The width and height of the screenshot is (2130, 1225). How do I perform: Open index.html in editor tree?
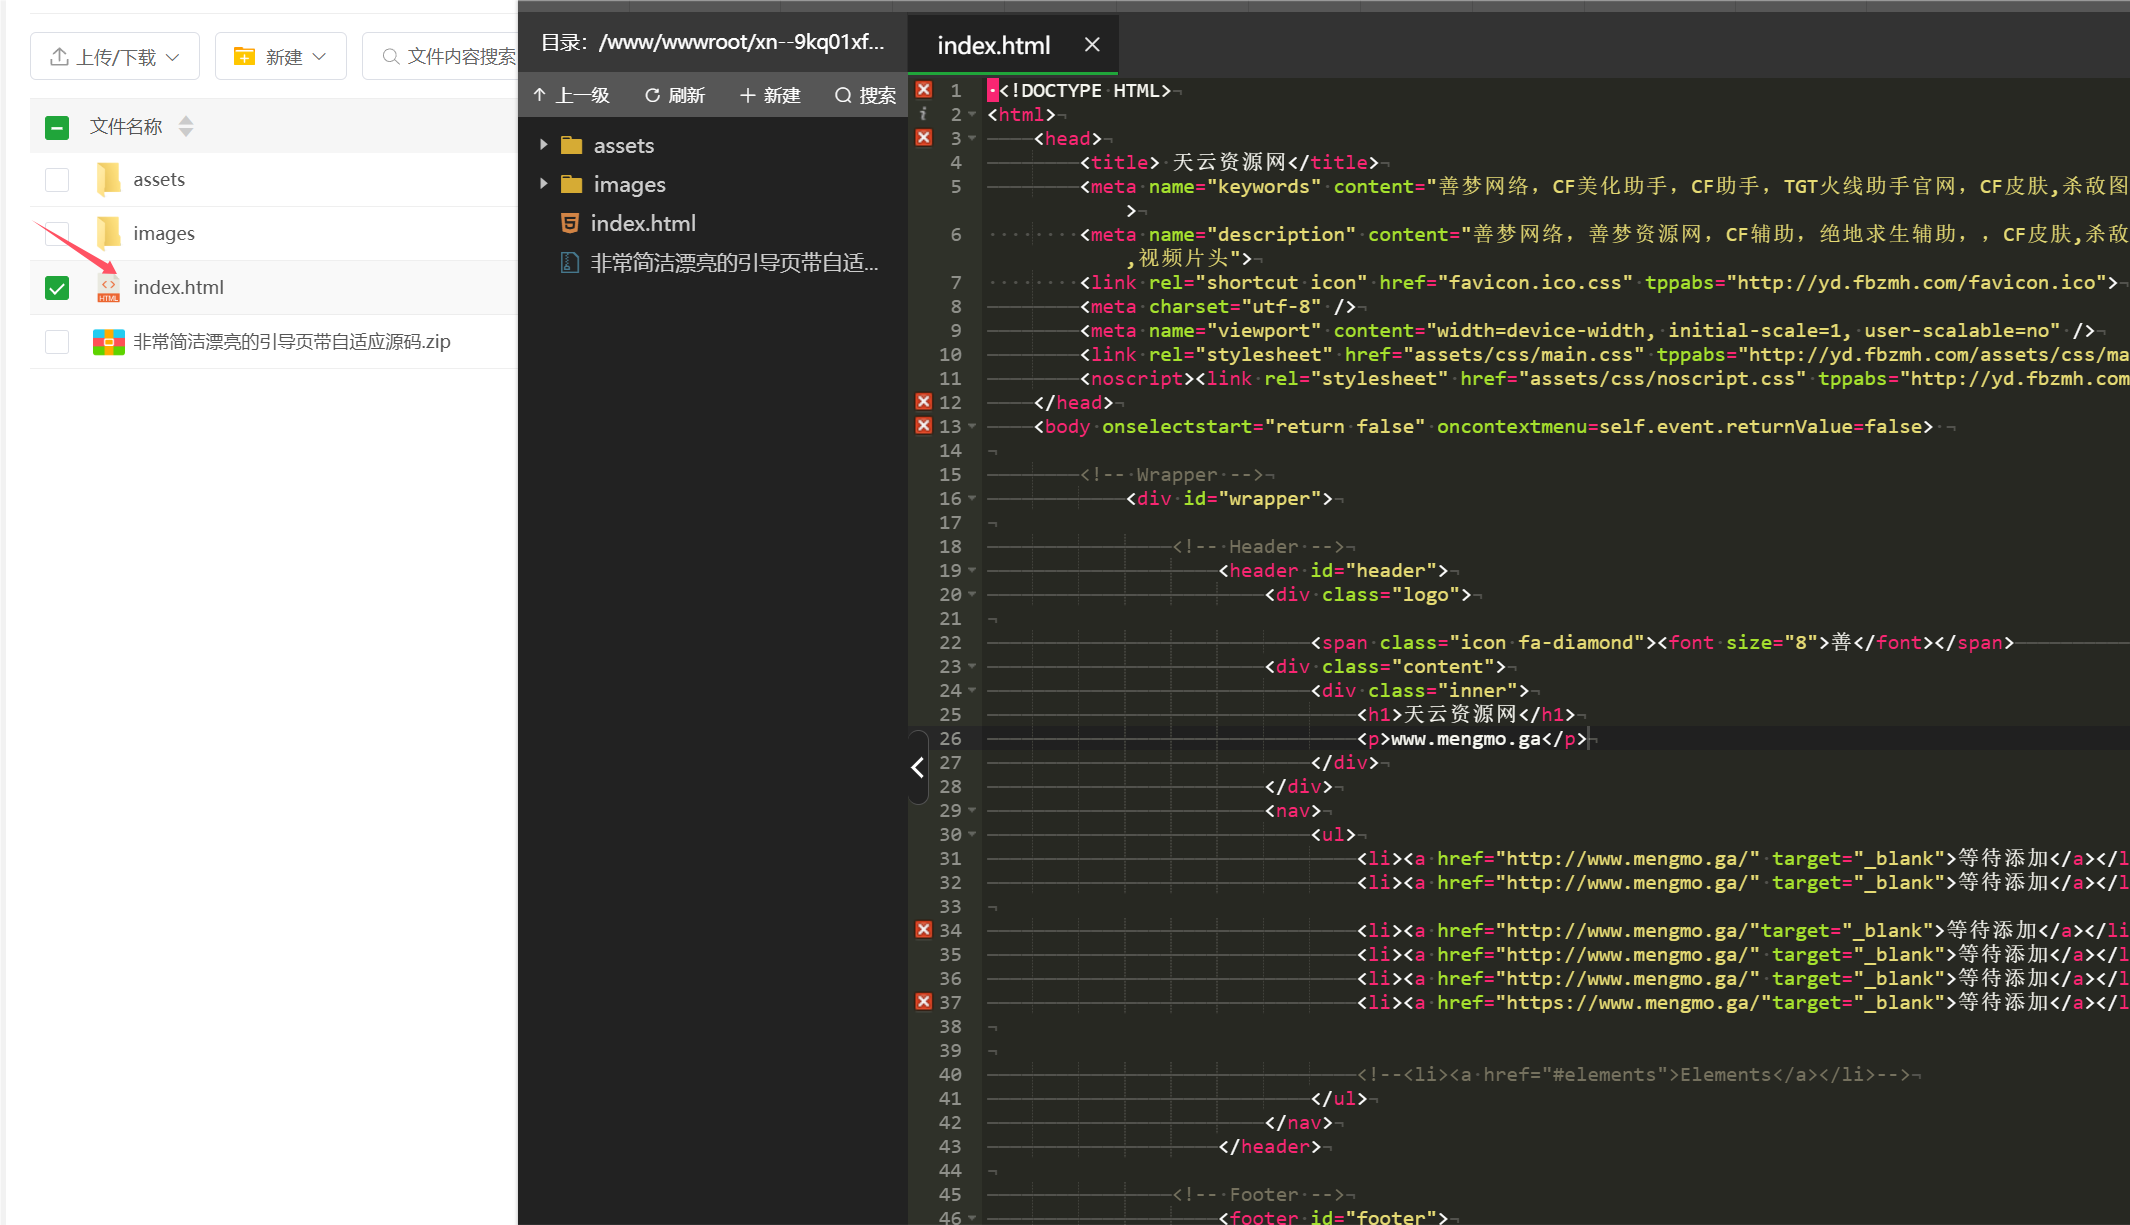point(643,223)
